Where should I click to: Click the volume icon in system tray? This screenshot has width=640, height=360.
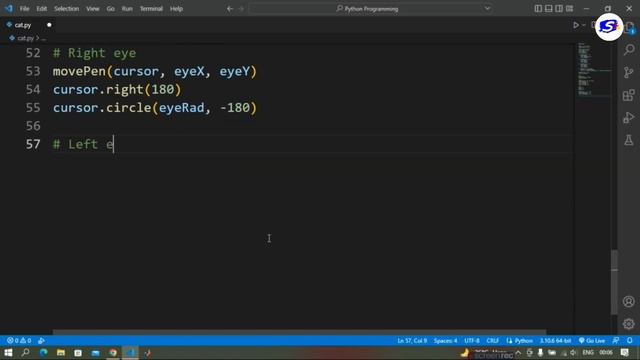click(x=573, y=353)
